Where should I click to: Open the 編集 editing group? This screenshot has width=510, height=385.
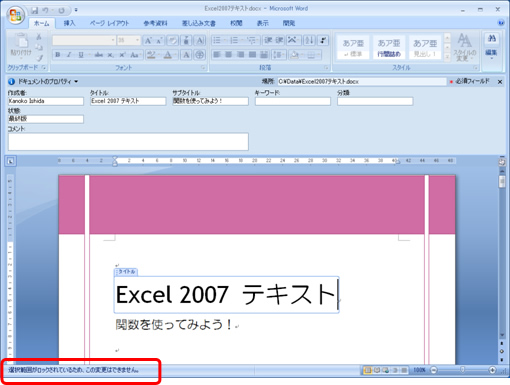tap(491, 46)
